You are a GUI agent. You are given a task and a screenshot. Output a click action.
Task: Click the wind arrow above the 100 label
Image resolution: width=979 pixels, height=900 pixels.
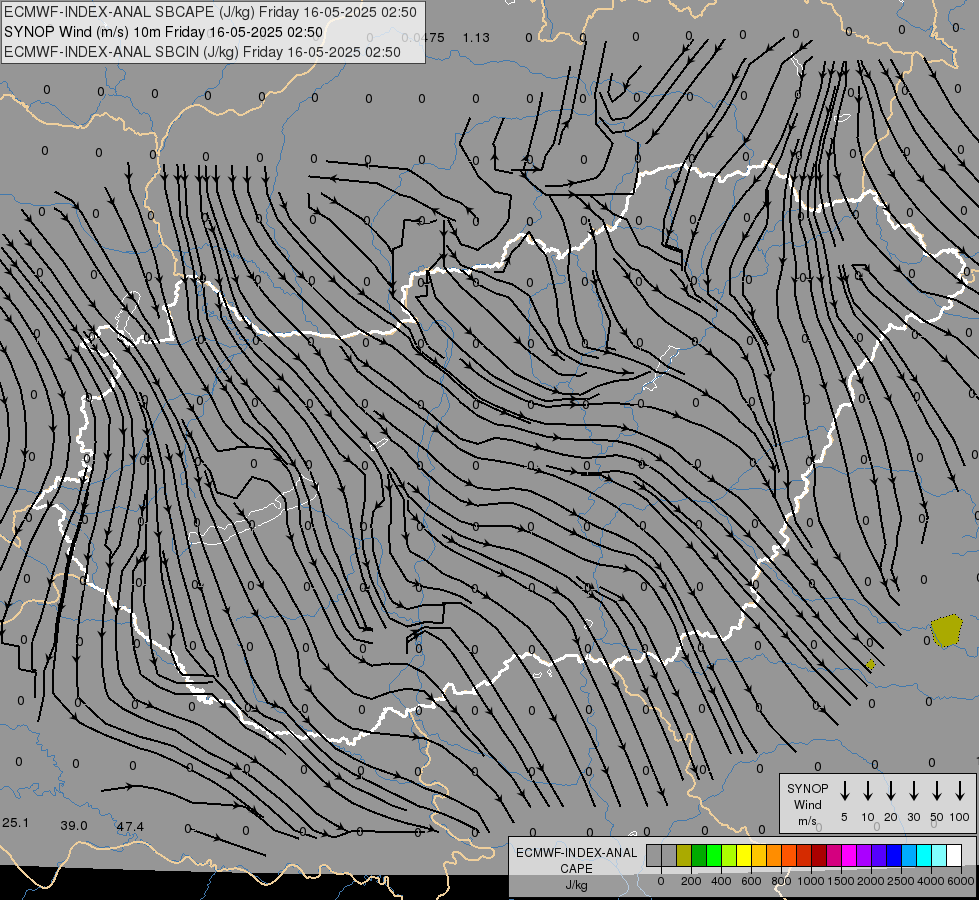pyautogui.click(x=960, y=791)
